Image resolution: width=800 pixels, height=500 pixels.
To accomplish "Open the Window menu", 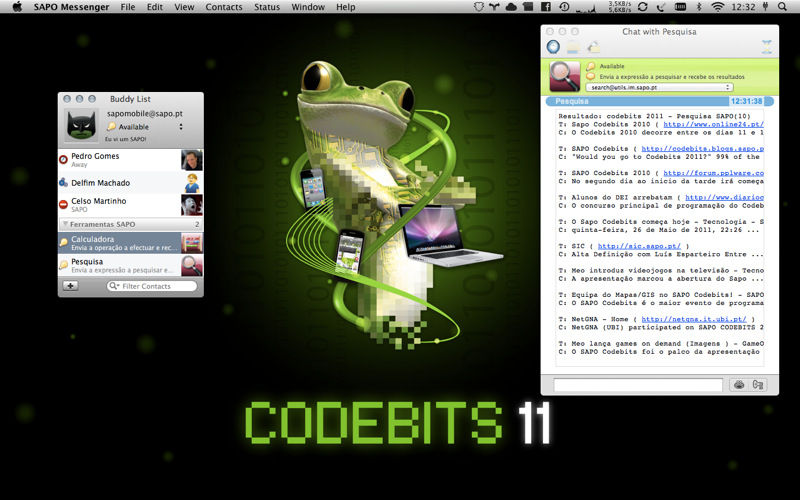I will (x=308, y=7).
